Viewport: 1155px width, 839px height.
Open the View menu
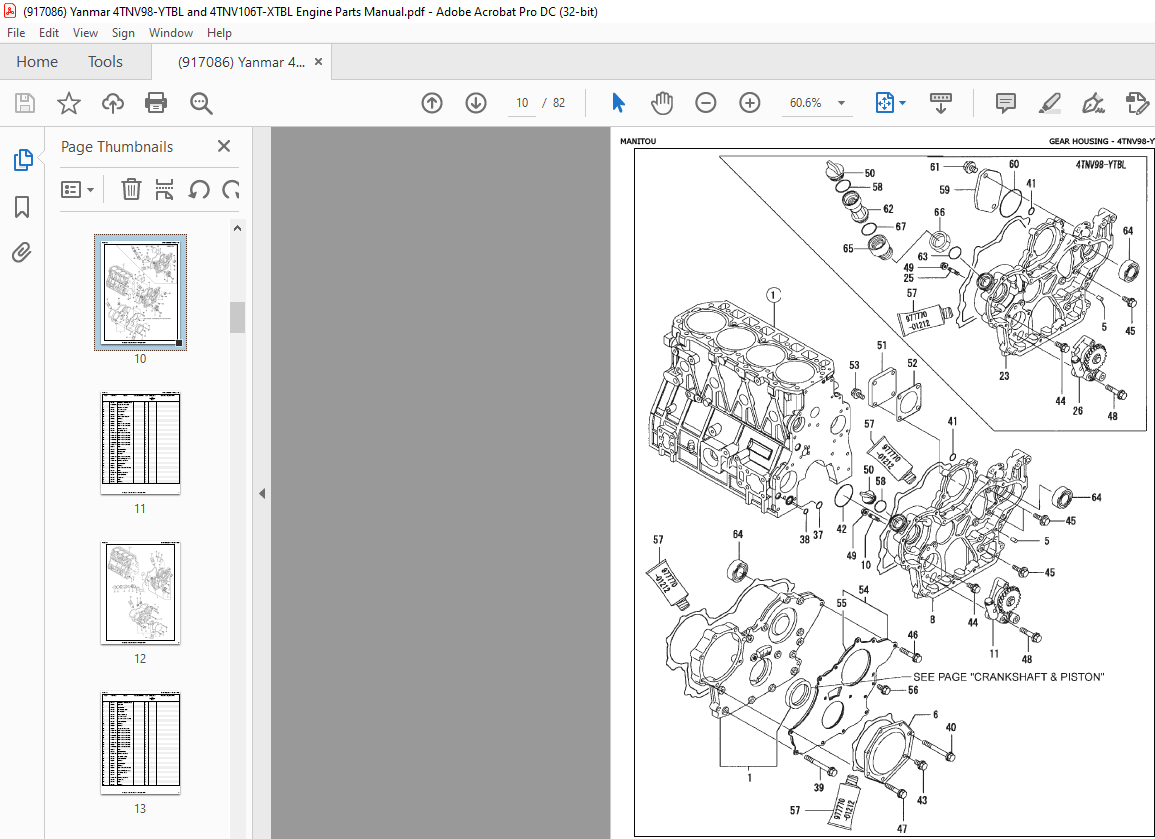pyautogui.click(x=85, y=32)
